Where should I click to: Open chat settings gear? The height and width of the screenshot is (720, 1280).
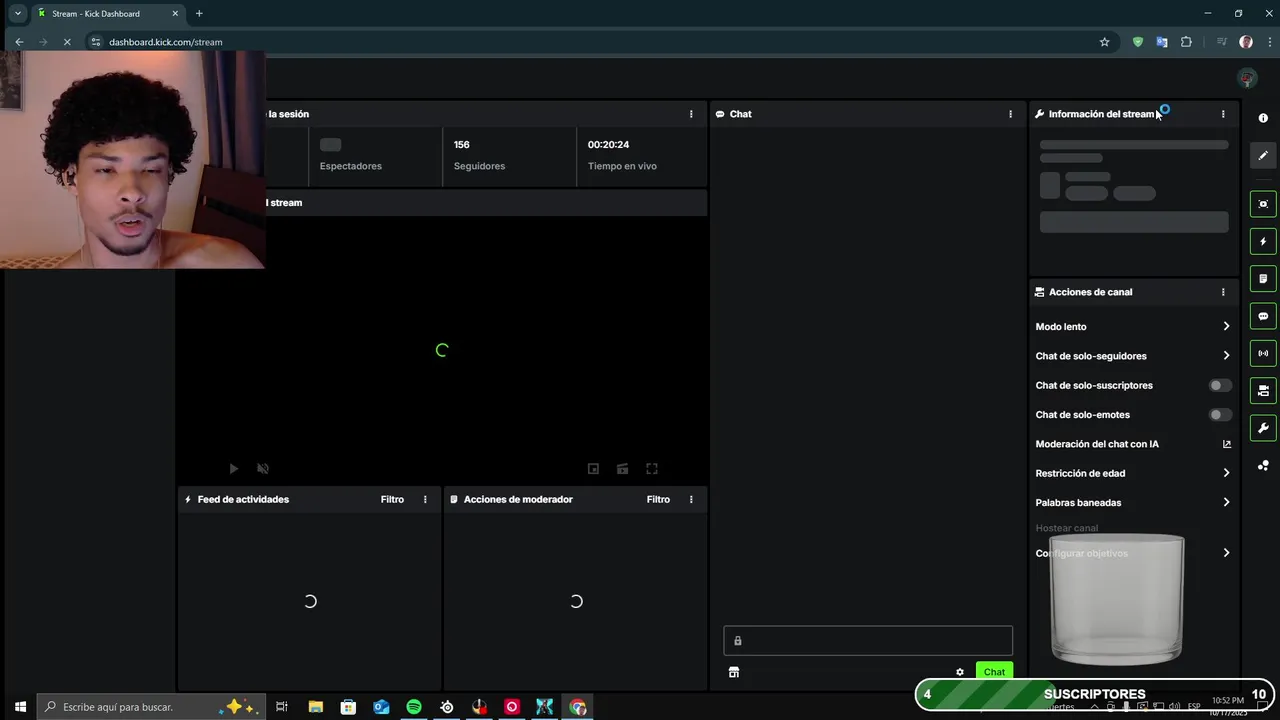click(x=960, y=672)
